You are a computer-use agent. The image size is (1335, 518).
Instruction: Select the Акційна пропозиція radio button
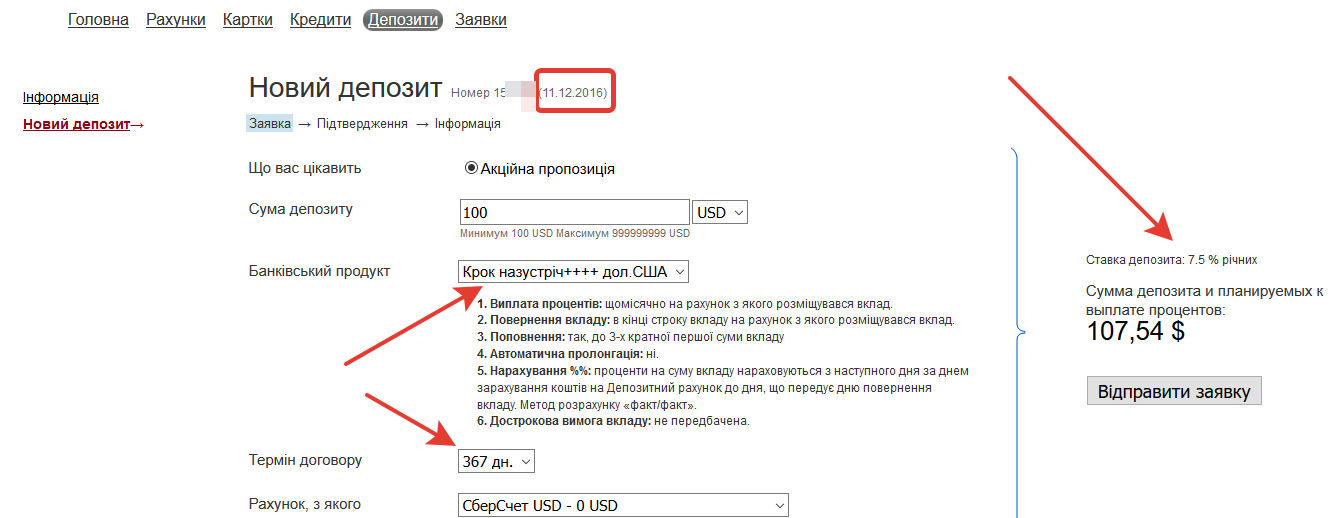click(x=472, y=169)
